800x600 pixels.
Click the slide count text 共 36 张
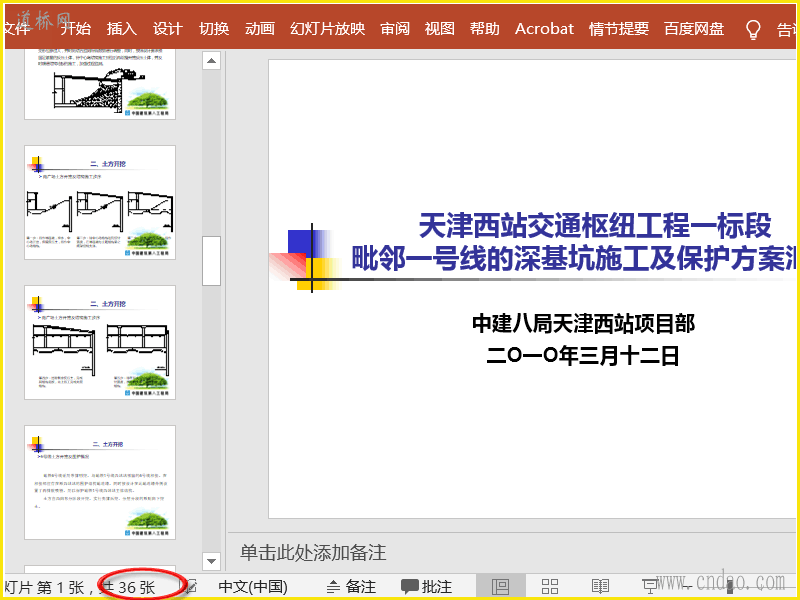129,587
